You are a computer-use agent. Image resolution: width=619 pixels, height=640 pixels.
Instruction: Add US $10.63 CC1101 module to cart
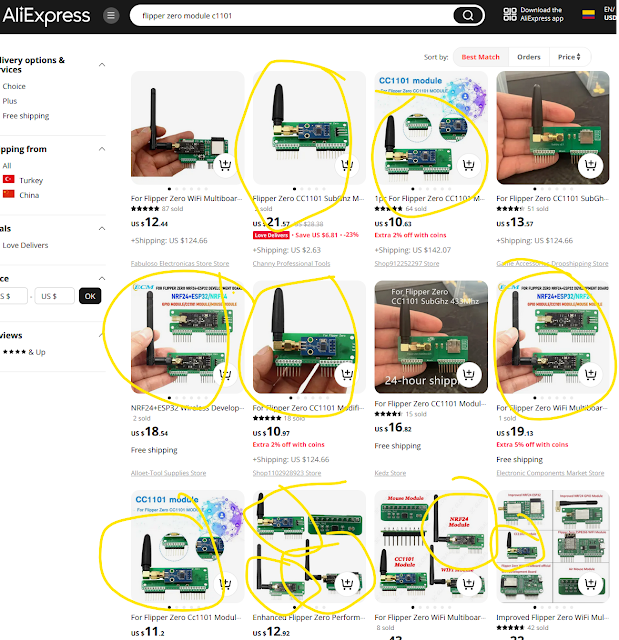coord(468,165)
